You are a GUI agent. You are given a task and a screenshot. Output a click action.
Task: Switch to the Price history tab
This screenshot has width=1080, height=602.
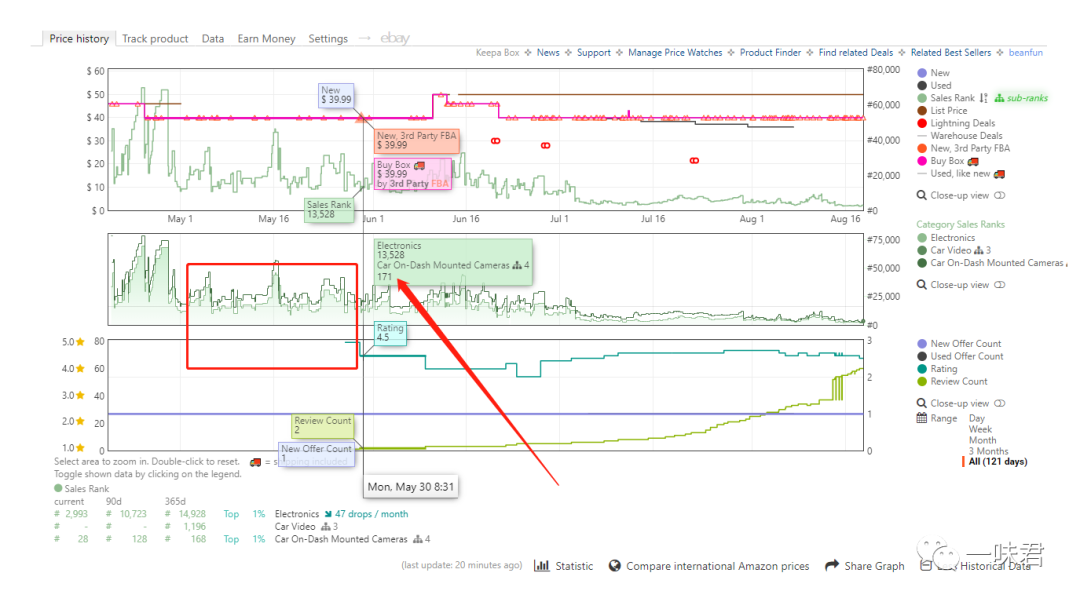point(79,39)
